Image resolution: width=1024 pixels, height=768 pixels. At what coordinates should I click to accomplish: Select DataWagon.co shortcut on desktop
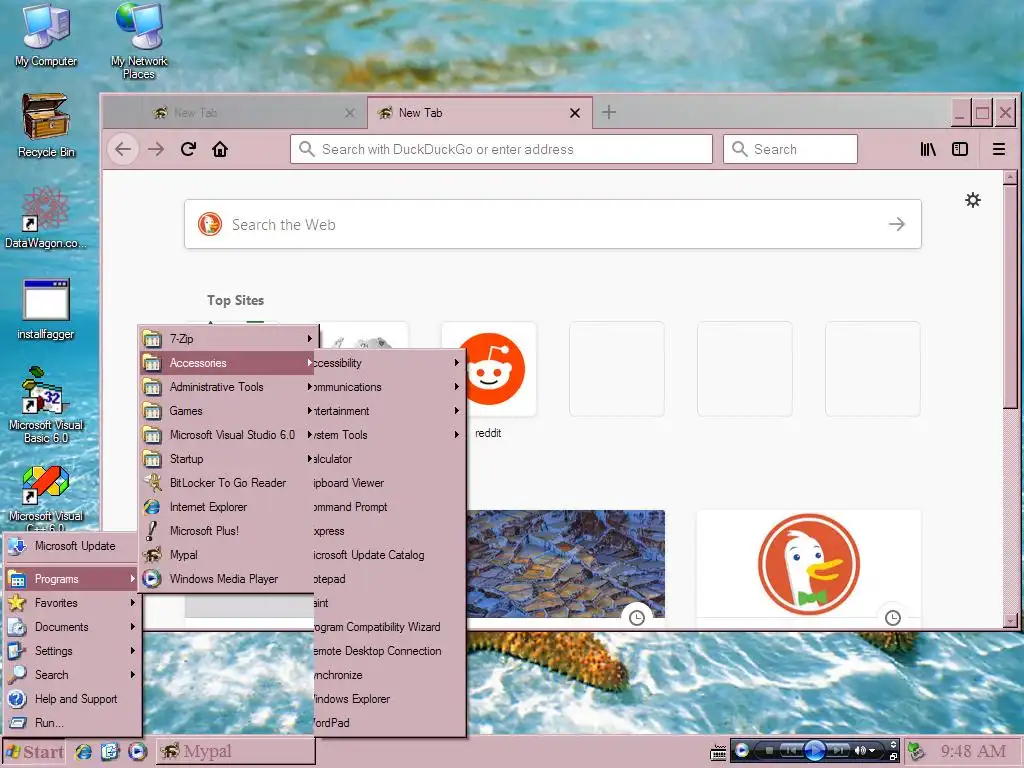(45, 217)
